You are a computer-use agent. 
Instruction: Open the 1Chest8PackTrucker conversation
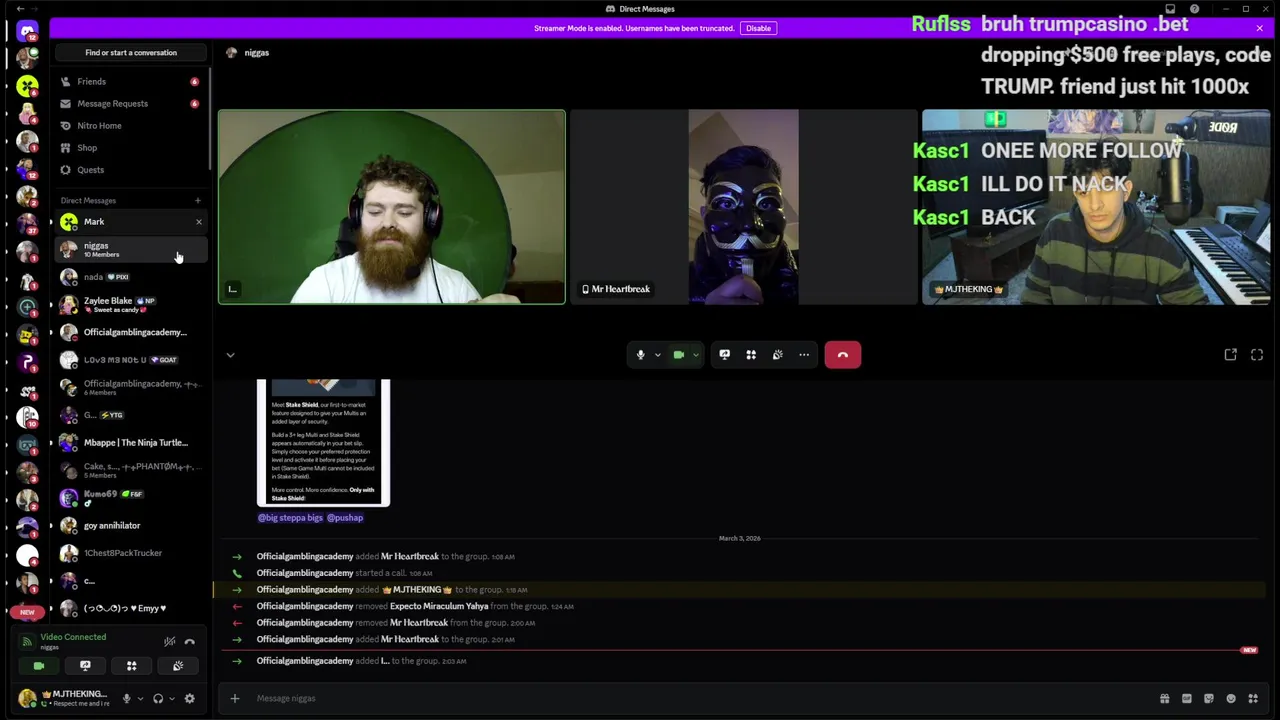[x=130, y=553]
